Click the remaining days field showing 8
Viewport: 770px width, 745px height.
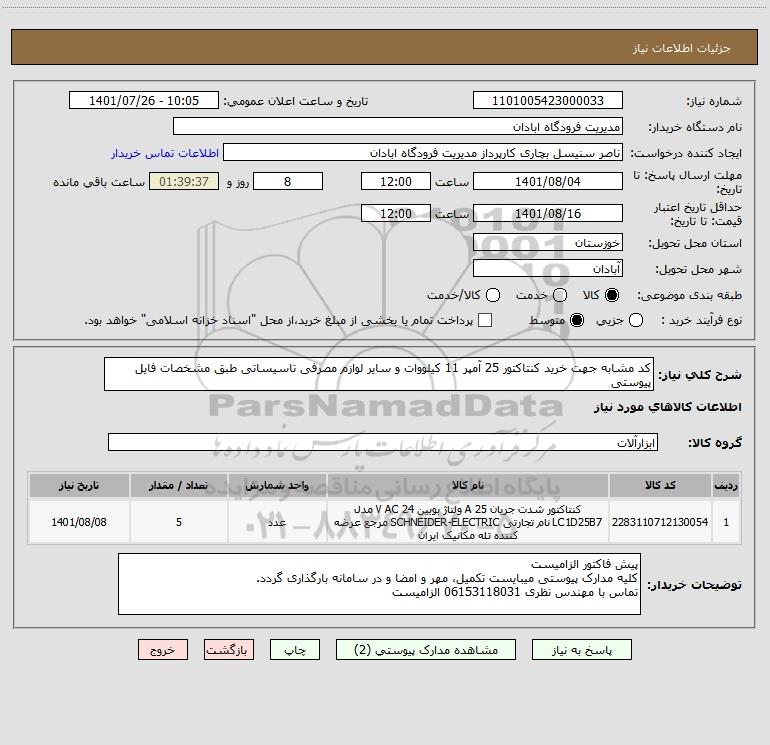point(288,181)
